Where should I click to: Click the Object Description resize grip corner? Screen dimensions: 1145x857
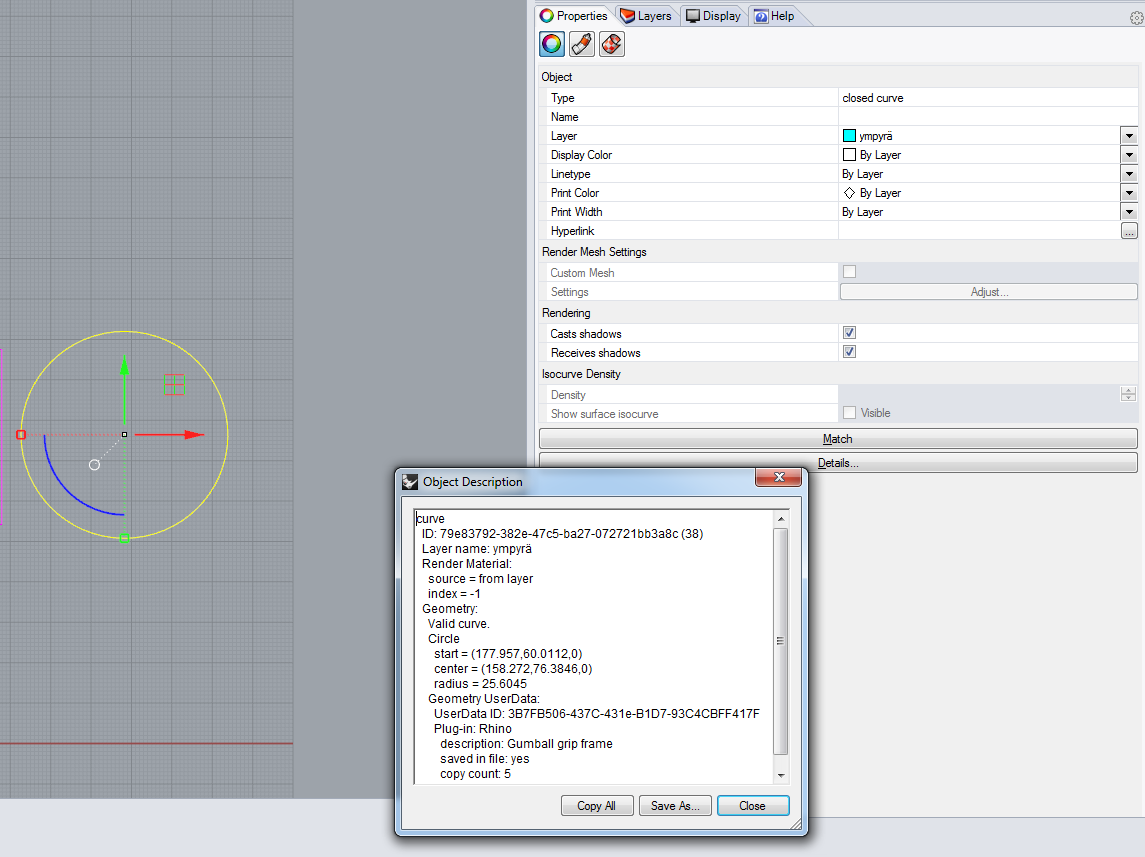[796, 824]
